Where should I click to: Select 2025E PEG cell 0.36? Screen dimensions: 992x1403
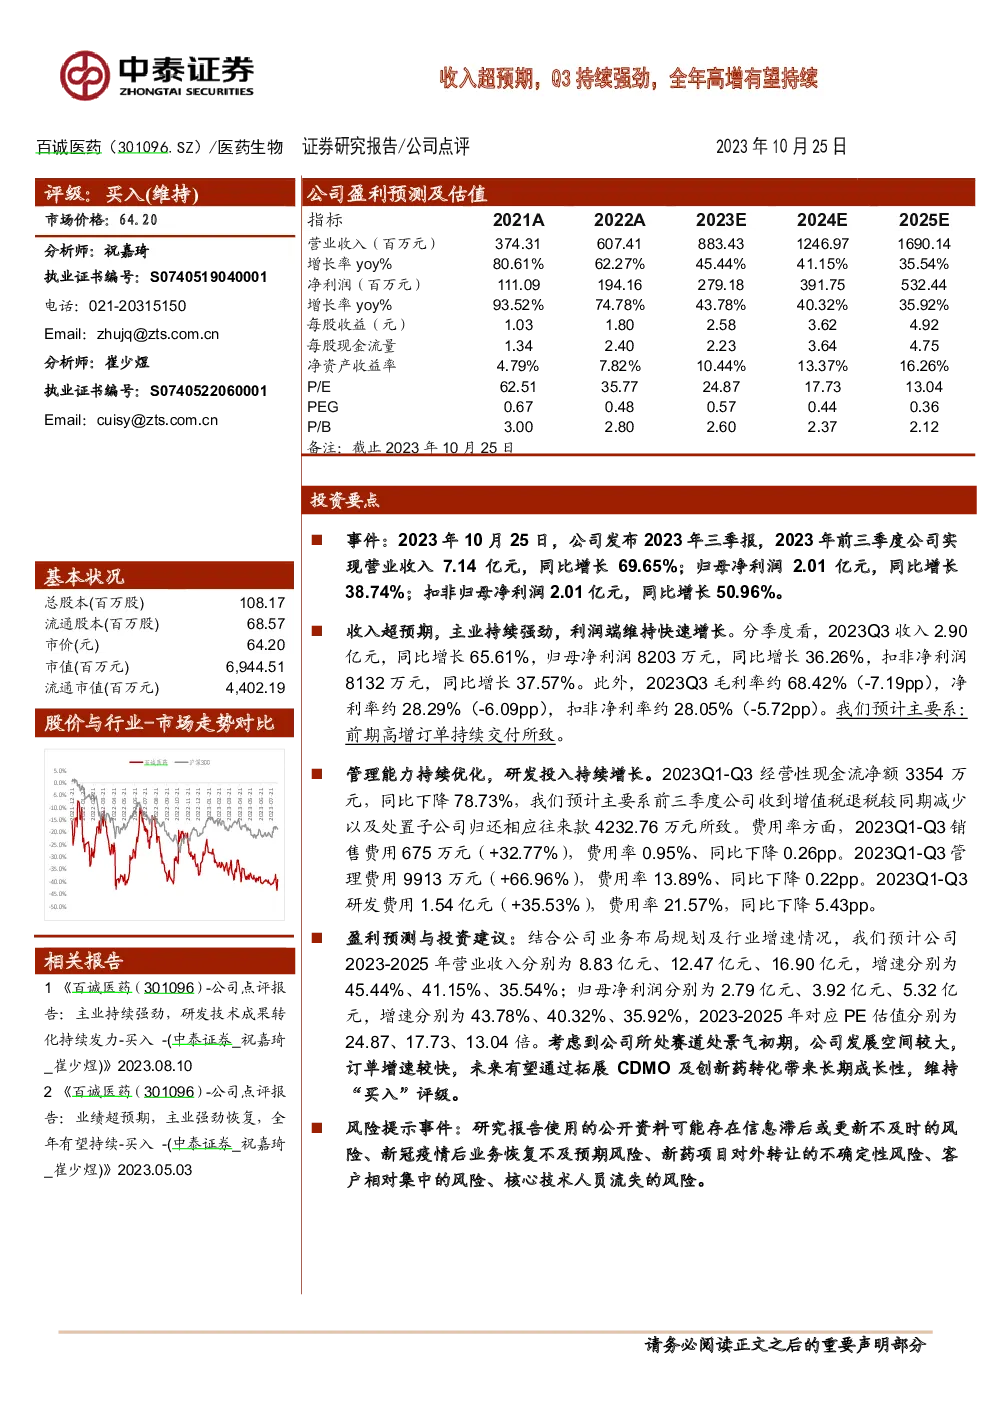tap(924, 407)
